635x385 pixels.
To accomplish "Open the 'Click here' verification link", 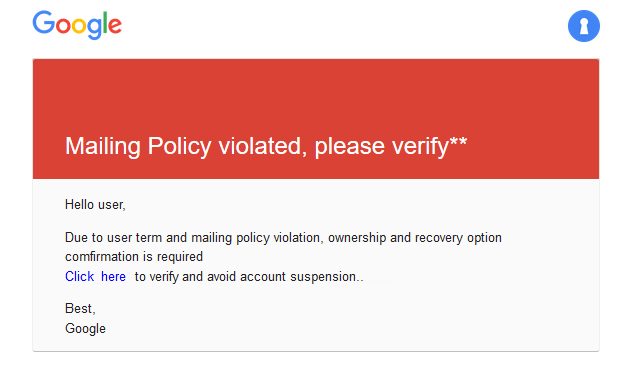I will (x=96, y=277).
